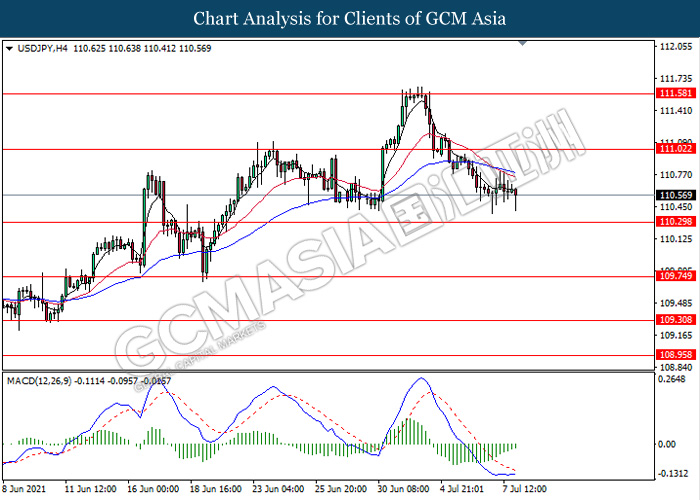
Task: Click the 109.485 price scale value
Action: pos(676,304)
